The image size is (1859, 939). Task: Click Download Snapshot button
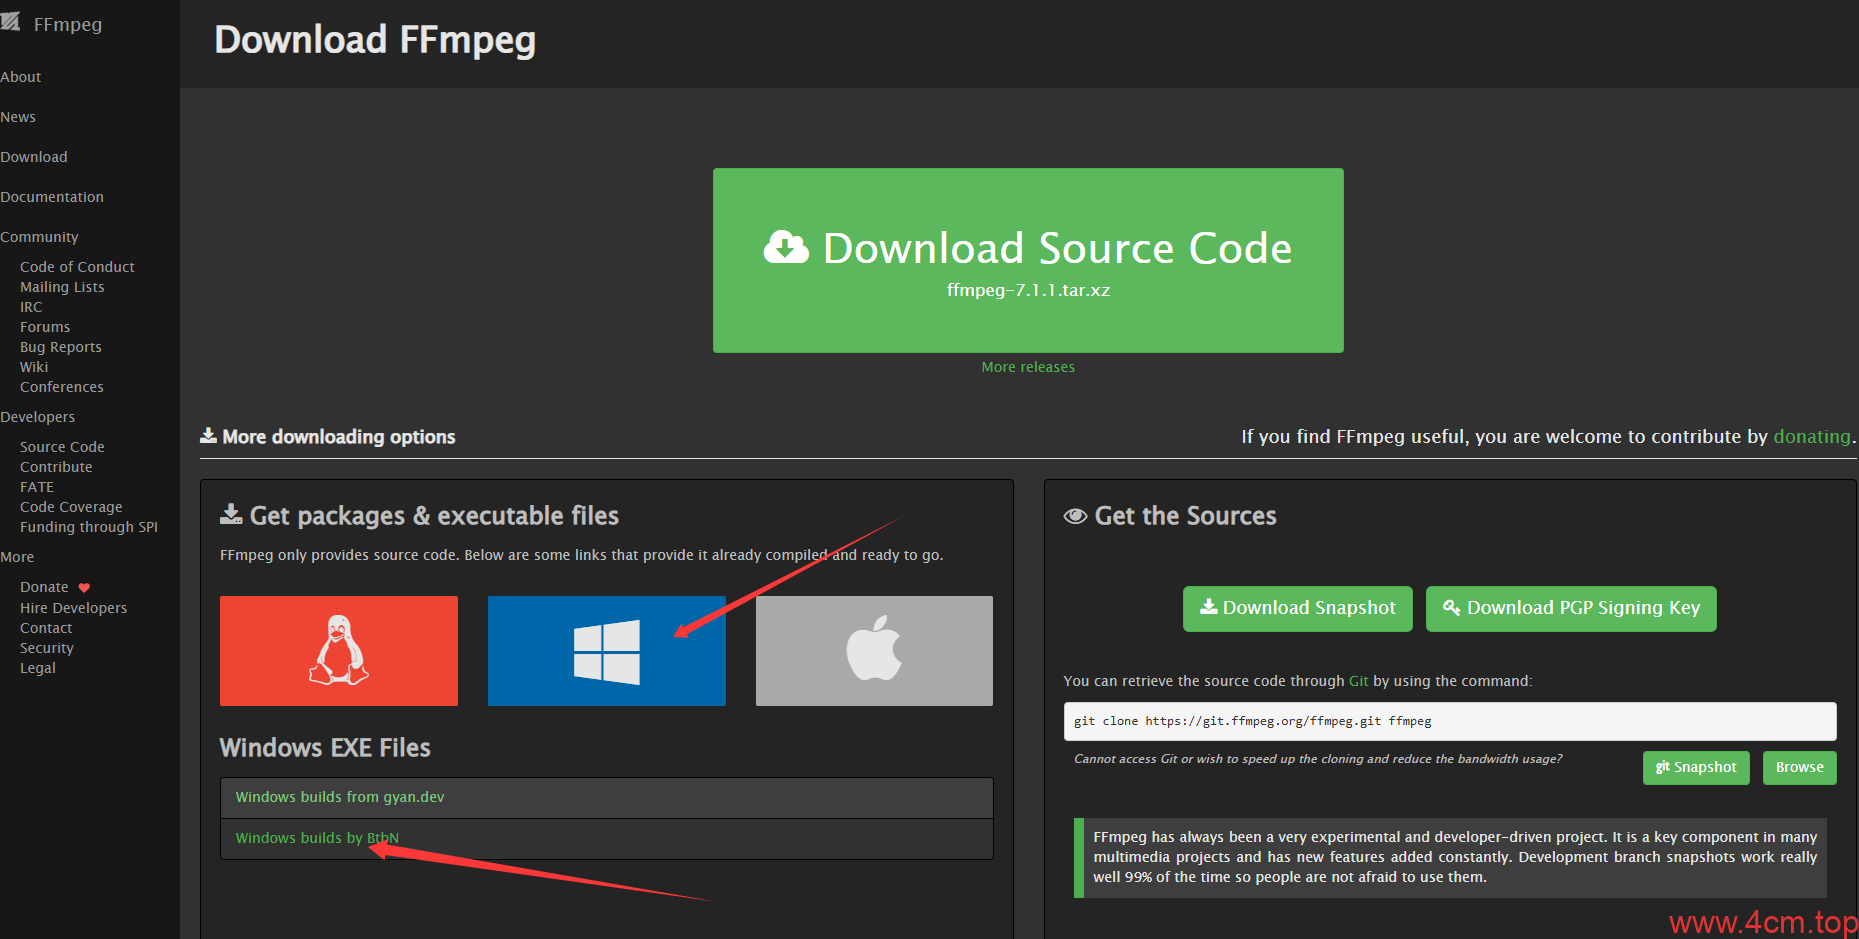pos(1298,608)
